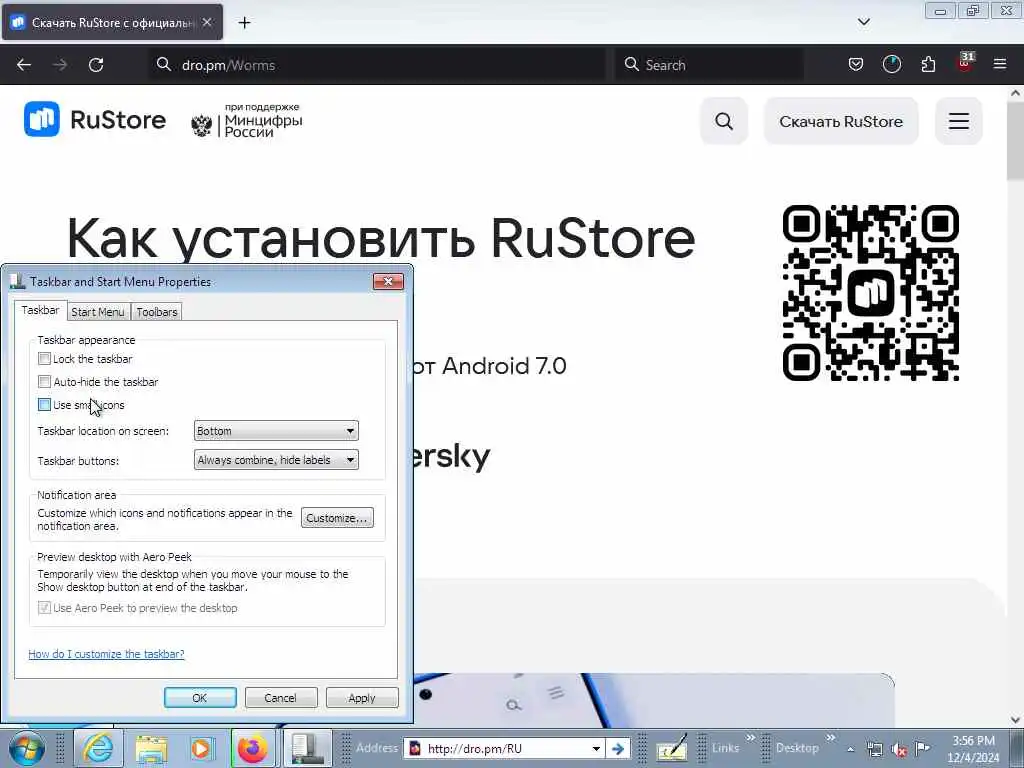The width and height of the screenshot is (1024, 768).
Task: Click the RuStore QR code
Action: pos(871,293)
